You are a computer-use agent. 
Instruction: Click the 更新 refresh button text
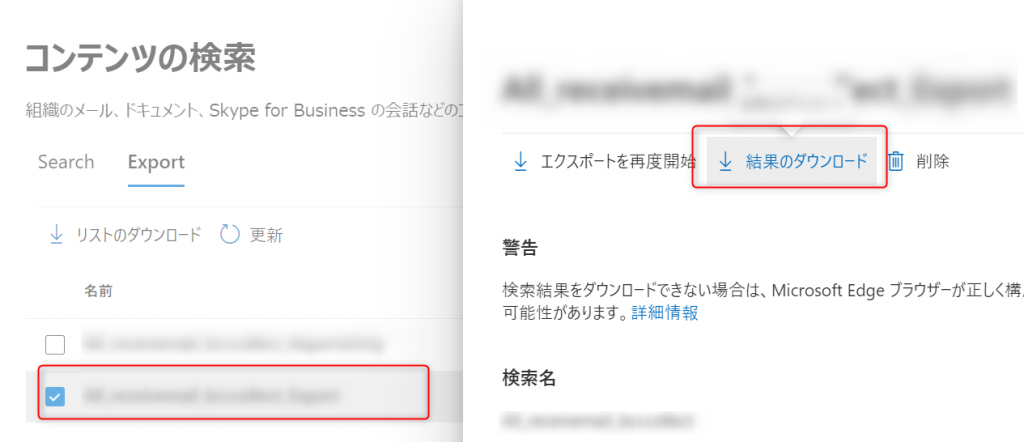point(266,236)
